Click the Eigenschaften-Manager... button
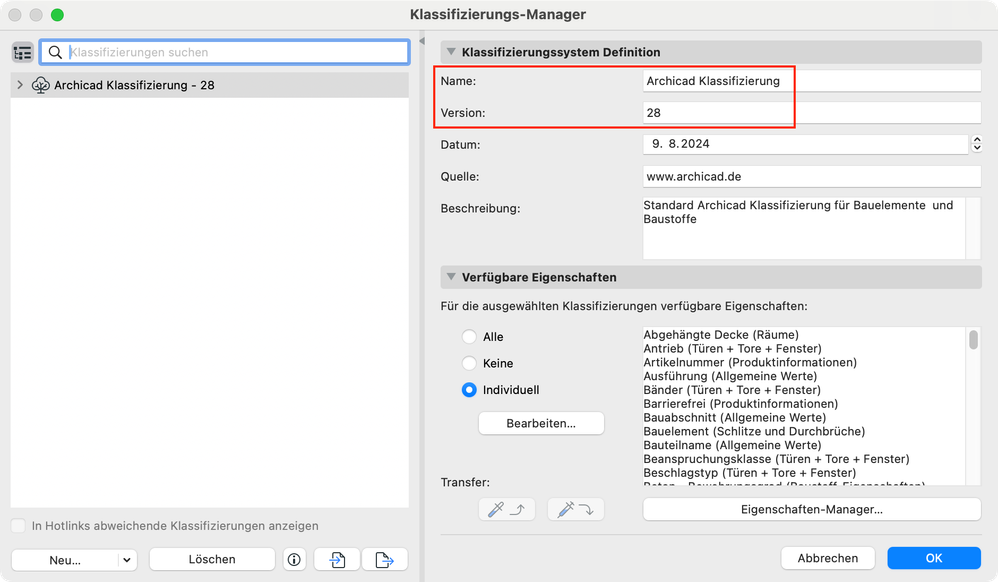 click(x=811, y=510)
